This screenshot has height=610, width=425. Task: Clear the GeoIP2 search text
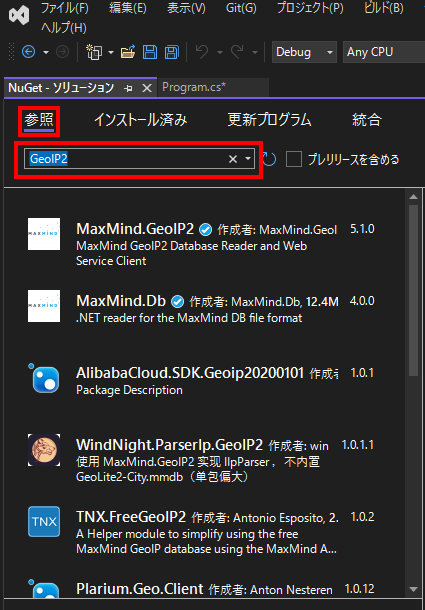[x=233, y=159]
